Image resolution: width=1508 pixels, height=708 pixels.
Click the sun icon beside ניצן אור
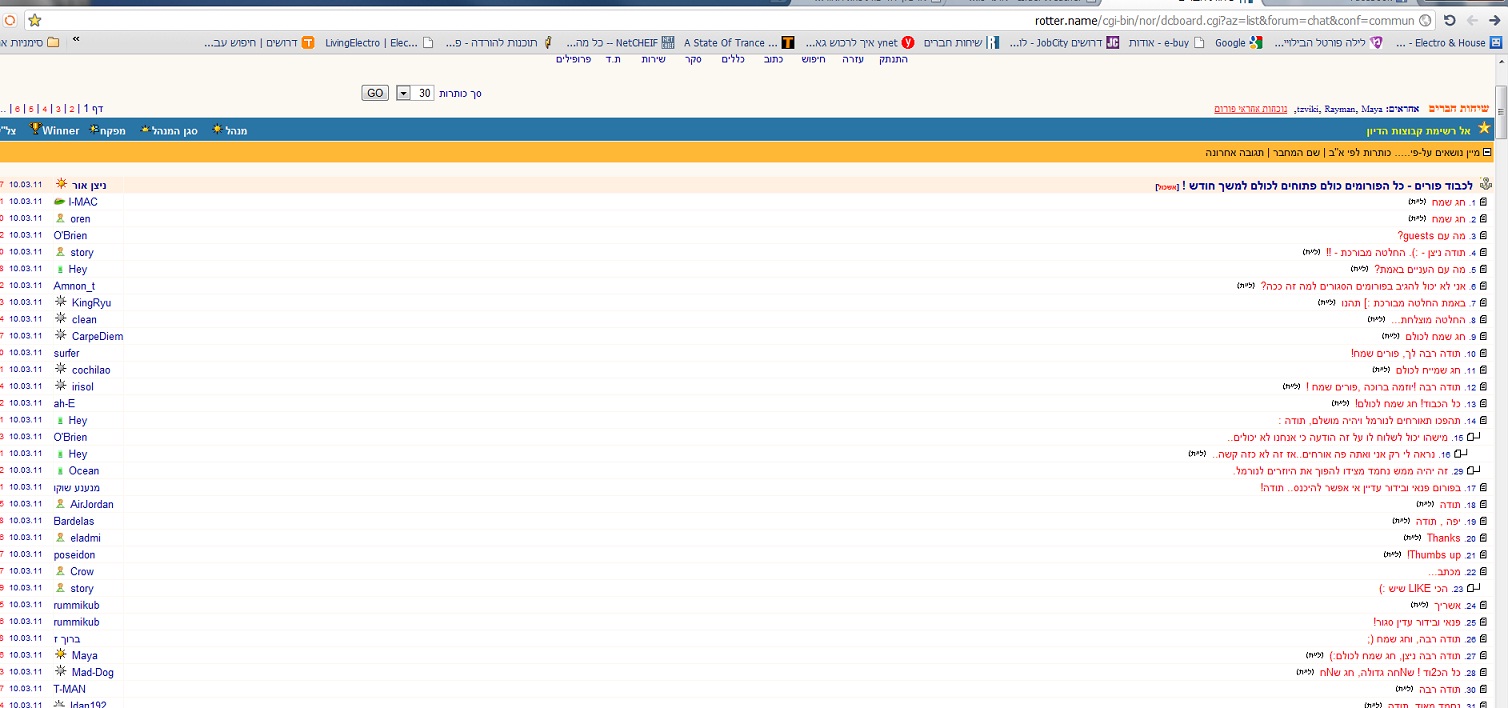pyautogui.click(x=61, y=184)
